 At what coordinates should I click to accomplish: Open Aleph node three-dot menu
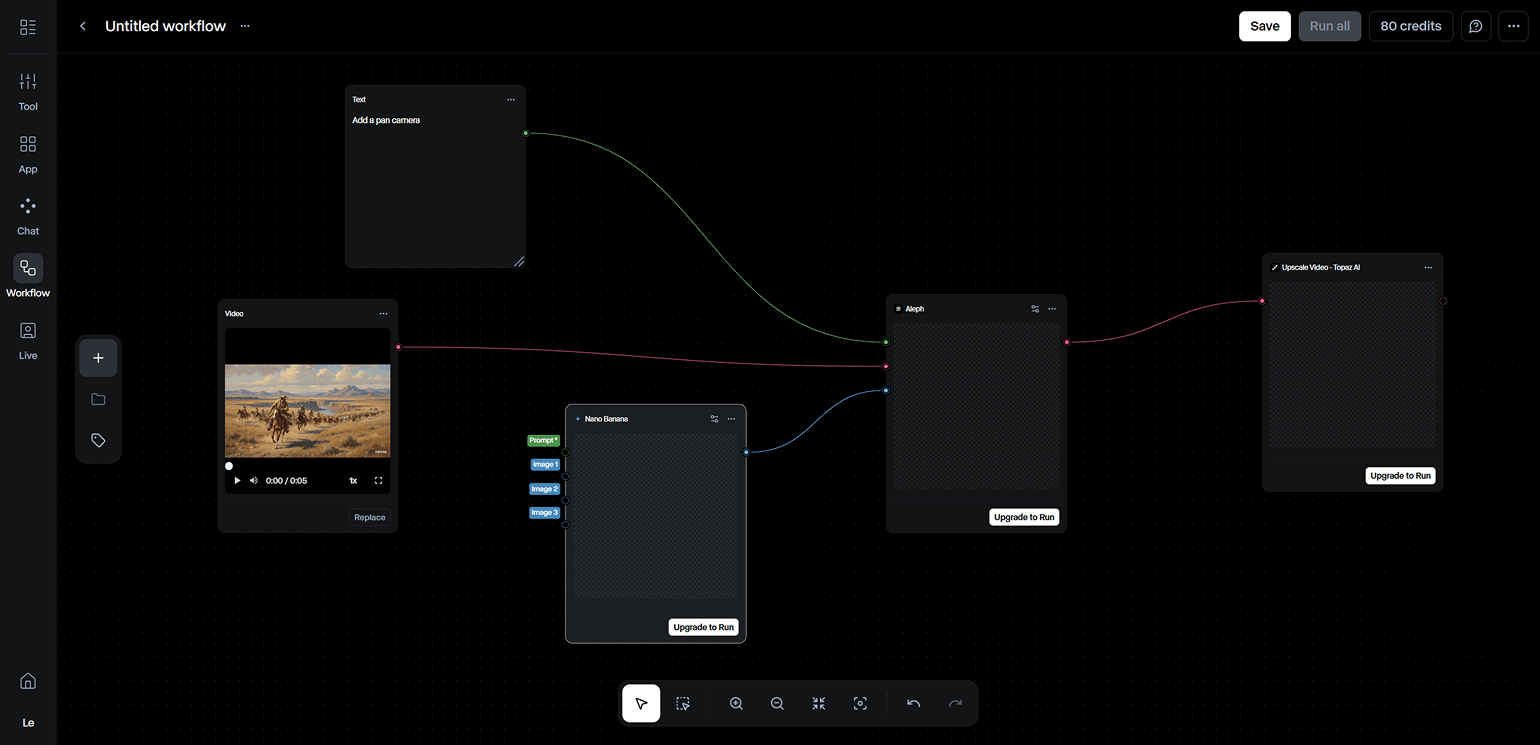pos(1052,309)
